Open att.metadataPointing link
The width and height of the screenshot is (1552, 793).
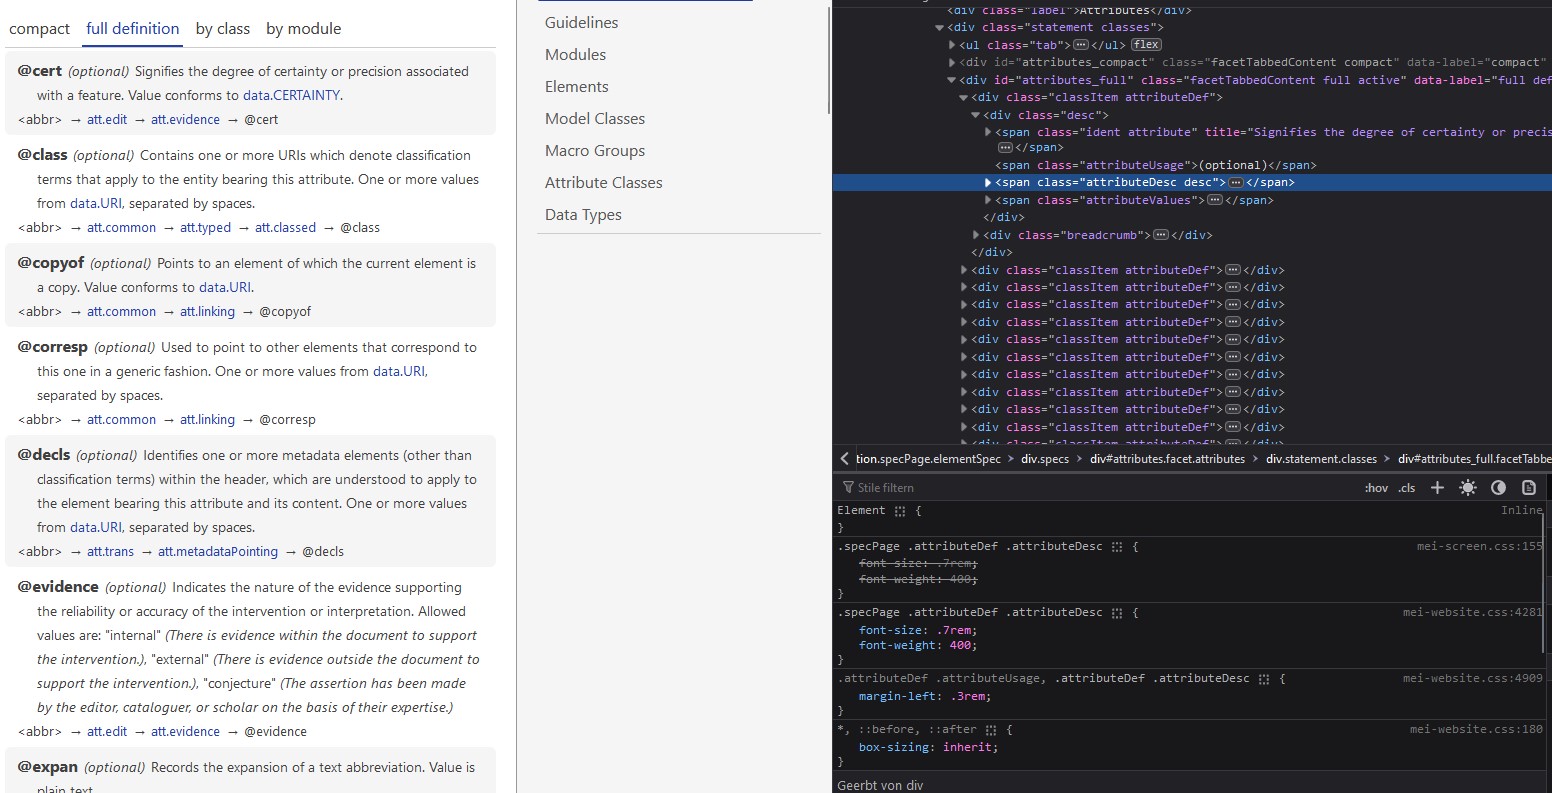coord(218,552)
